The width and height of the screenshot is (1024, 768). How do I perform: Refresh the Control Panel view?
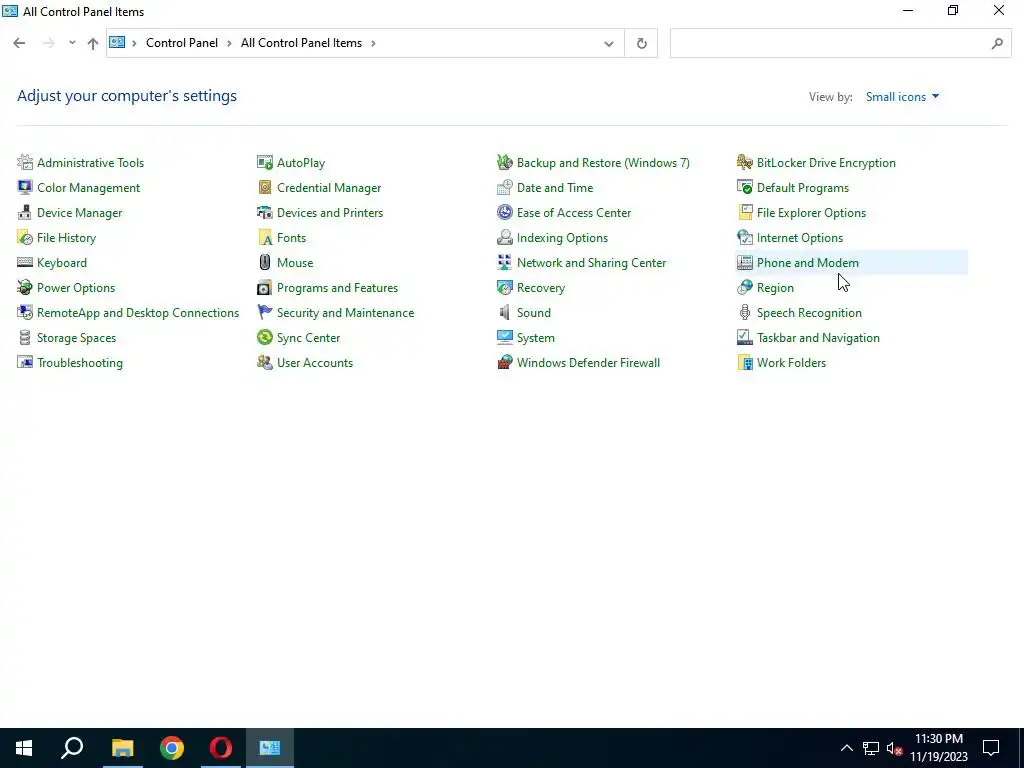pyautogui.click(x=641, y=44)
